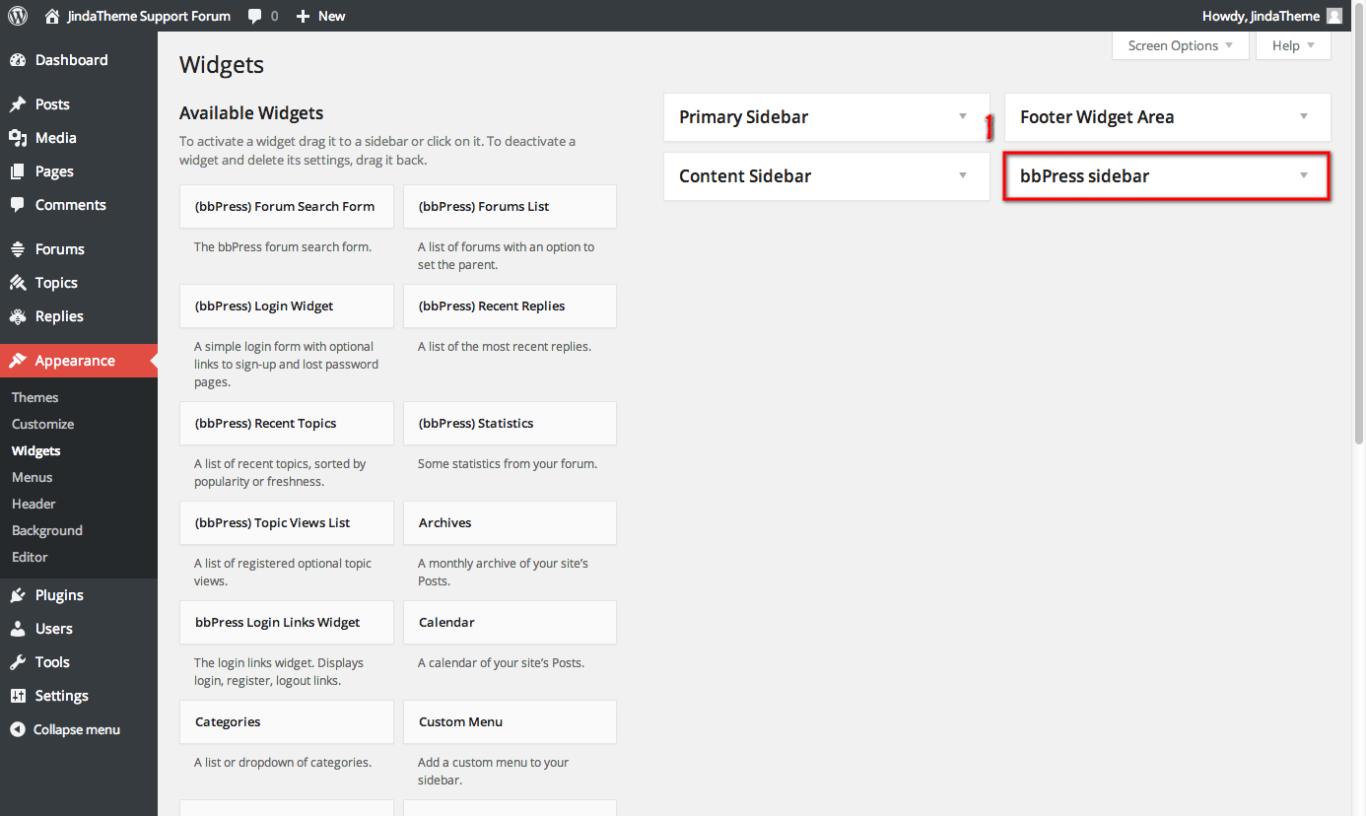Expand the Footer Widget Area arrow
The width and height of the screenshot is (1366, 816).
[1304, 116]
